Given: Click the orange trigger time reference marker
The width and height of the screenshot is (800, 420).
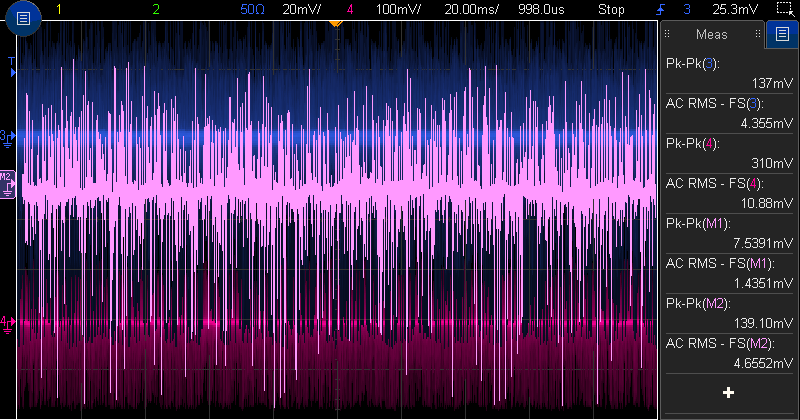Looking at the screenshot, I should click(335, 23).
